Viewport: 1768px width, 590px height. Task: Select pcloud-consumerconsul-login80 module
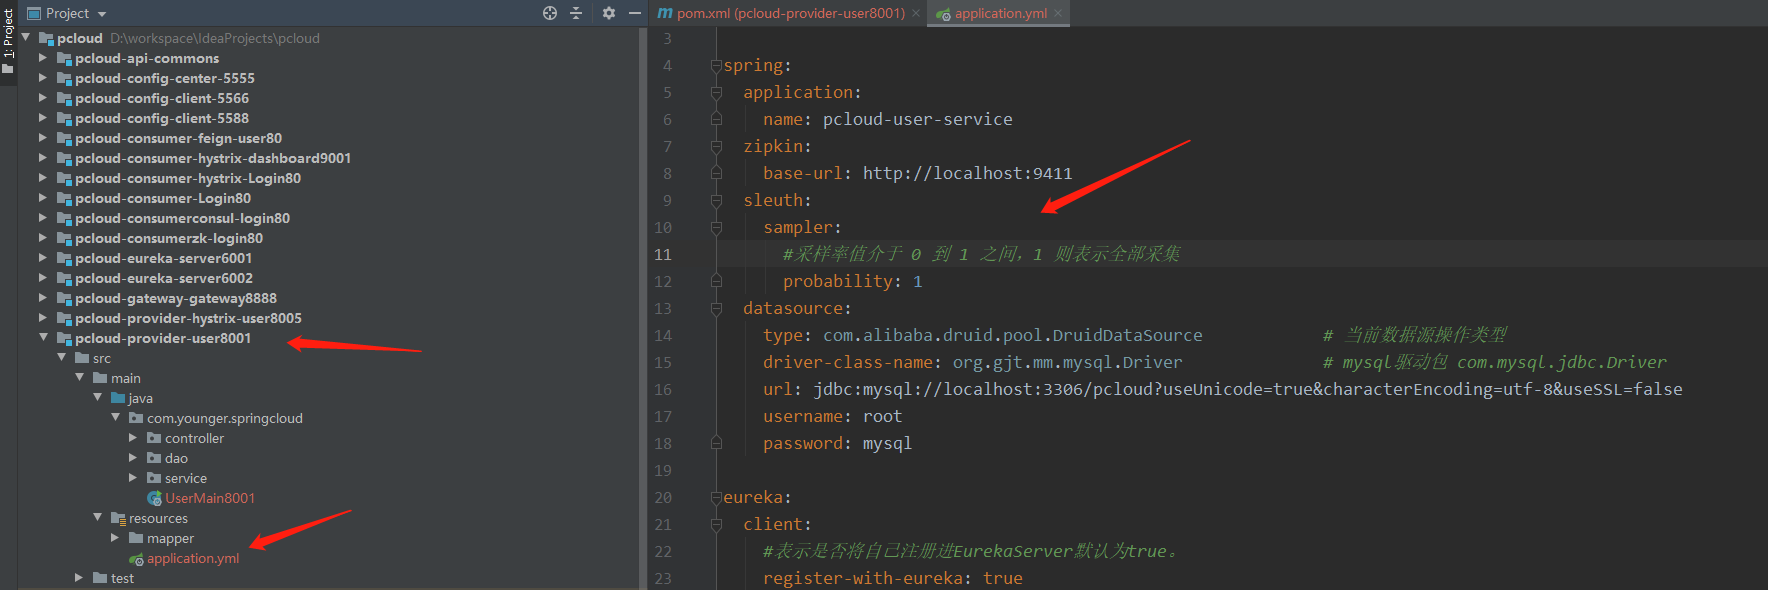[x=182, y=218]
